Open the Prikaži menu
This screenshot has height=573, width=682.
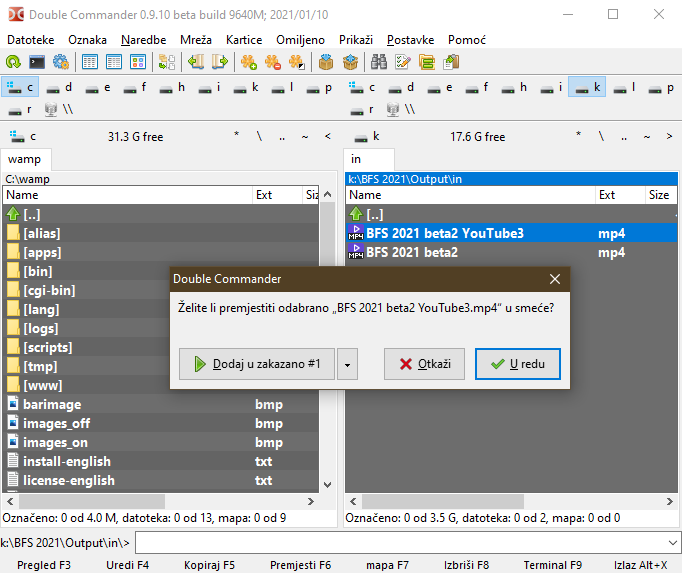click(356, 40)
